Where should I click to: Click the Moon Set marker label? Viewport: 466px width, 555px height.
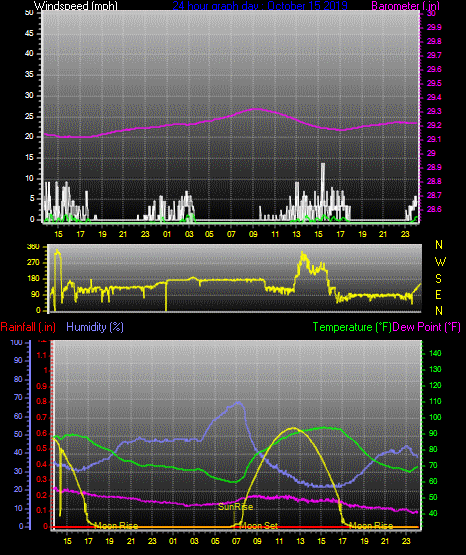[260, 526]
